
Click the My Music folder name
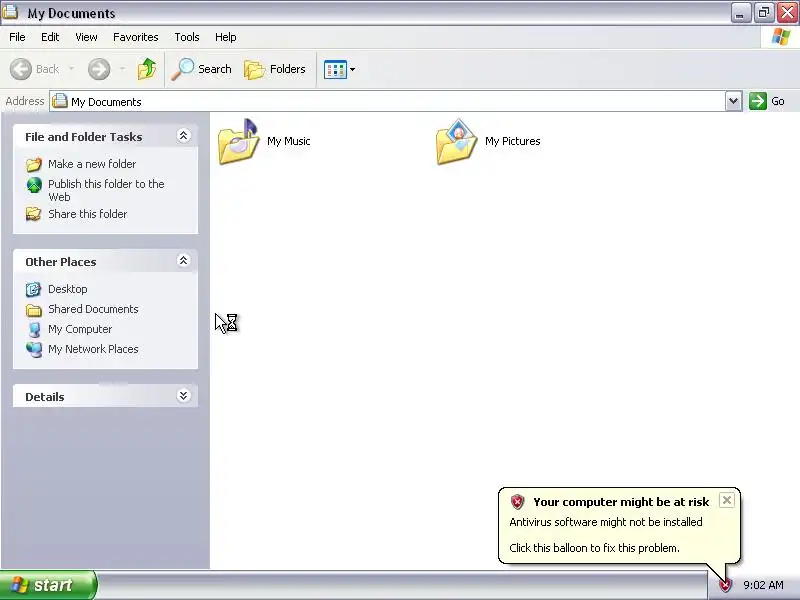[288, 141]
